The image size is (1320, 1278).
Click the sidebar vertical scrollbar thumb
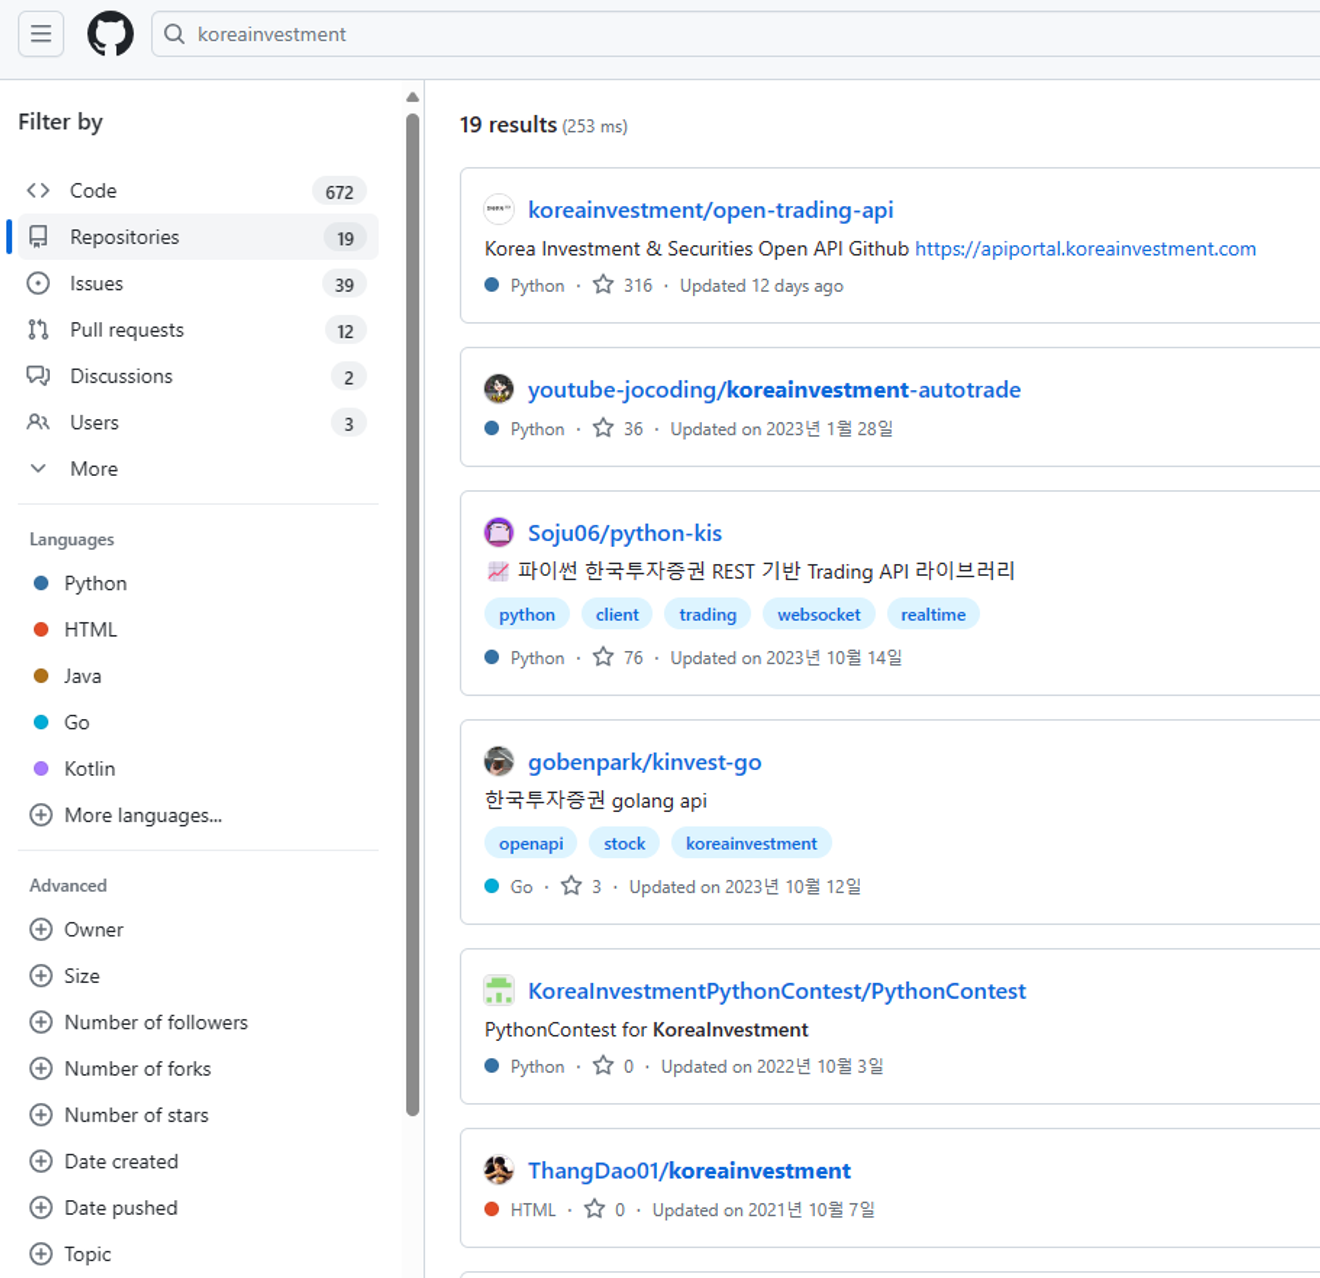tap(412, 614)
